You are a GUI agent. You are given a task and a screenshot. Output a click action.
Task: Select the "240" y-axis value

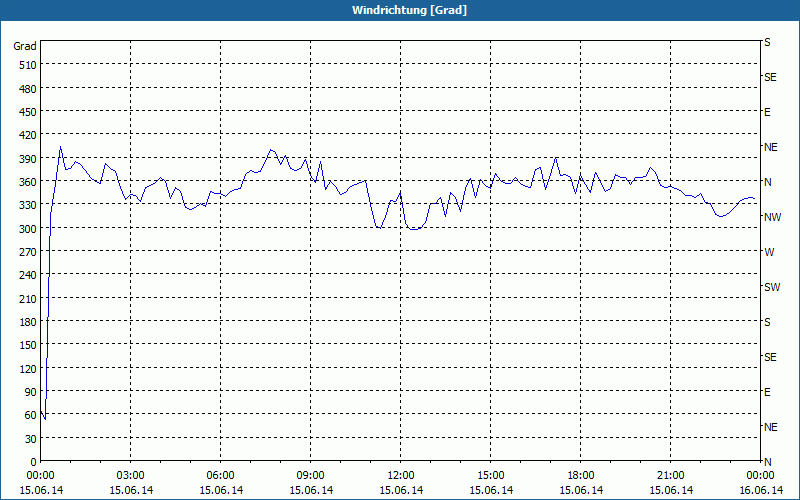coord(28,276)
